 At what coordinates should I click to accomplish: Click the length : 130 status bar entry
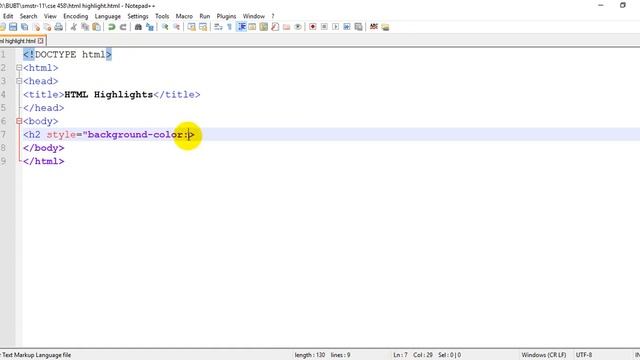(310, 355)
